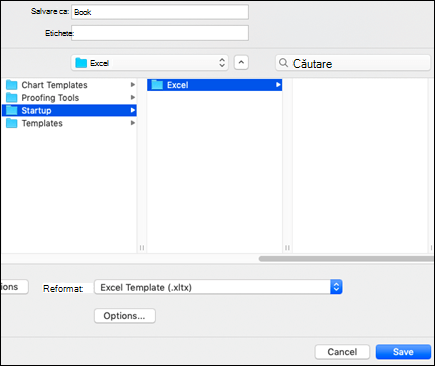Expand Chart Templates with its arrow
This screenshot has width=435, height=366.
click(x=133, y=85)
